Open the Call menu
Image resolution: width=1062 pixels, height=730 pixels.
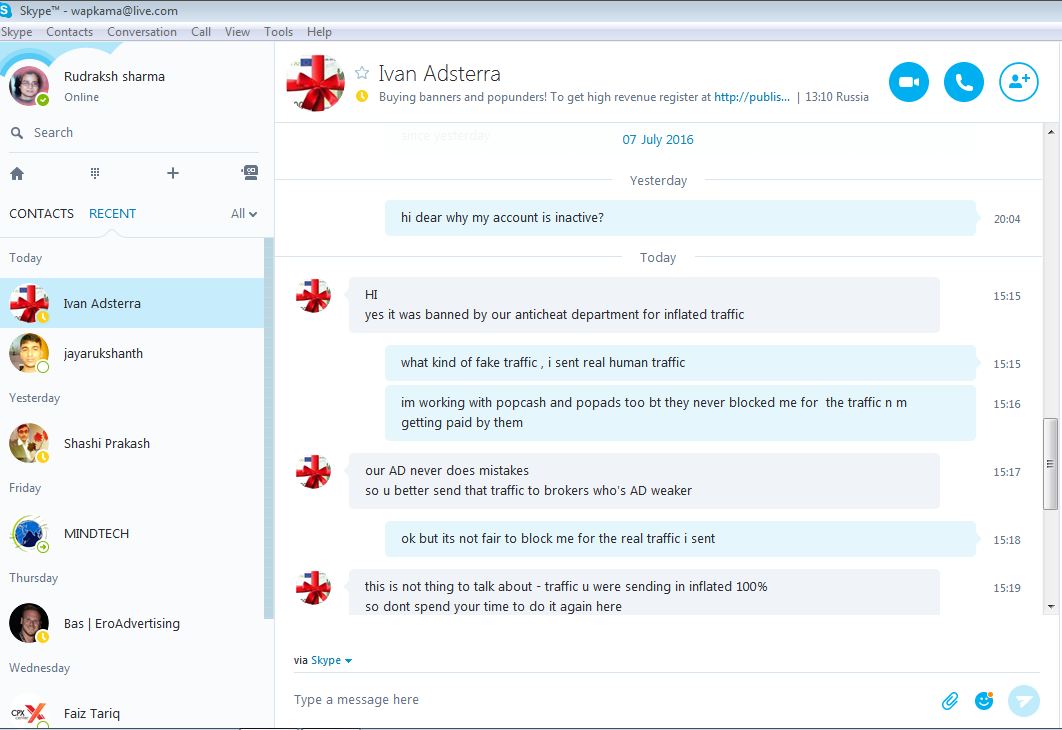tap(200, 32)
